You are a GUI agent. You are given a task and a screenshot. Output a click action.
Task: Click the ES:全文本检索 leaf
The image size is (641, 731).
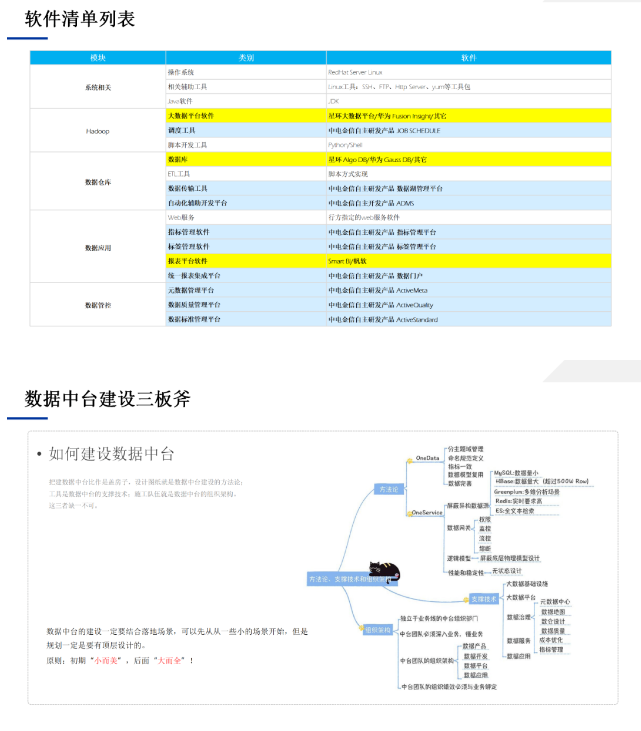tap(515, 511)
